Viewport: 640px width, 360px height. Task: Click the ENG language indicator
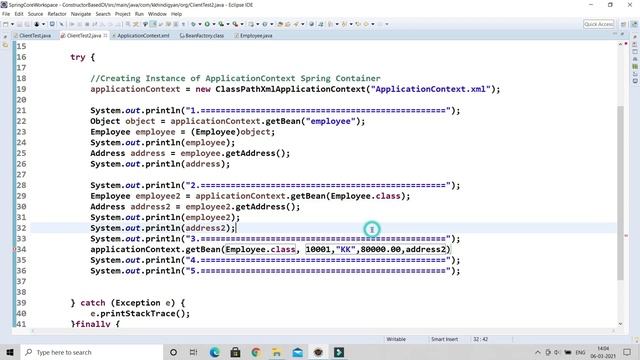pos(580,352)
